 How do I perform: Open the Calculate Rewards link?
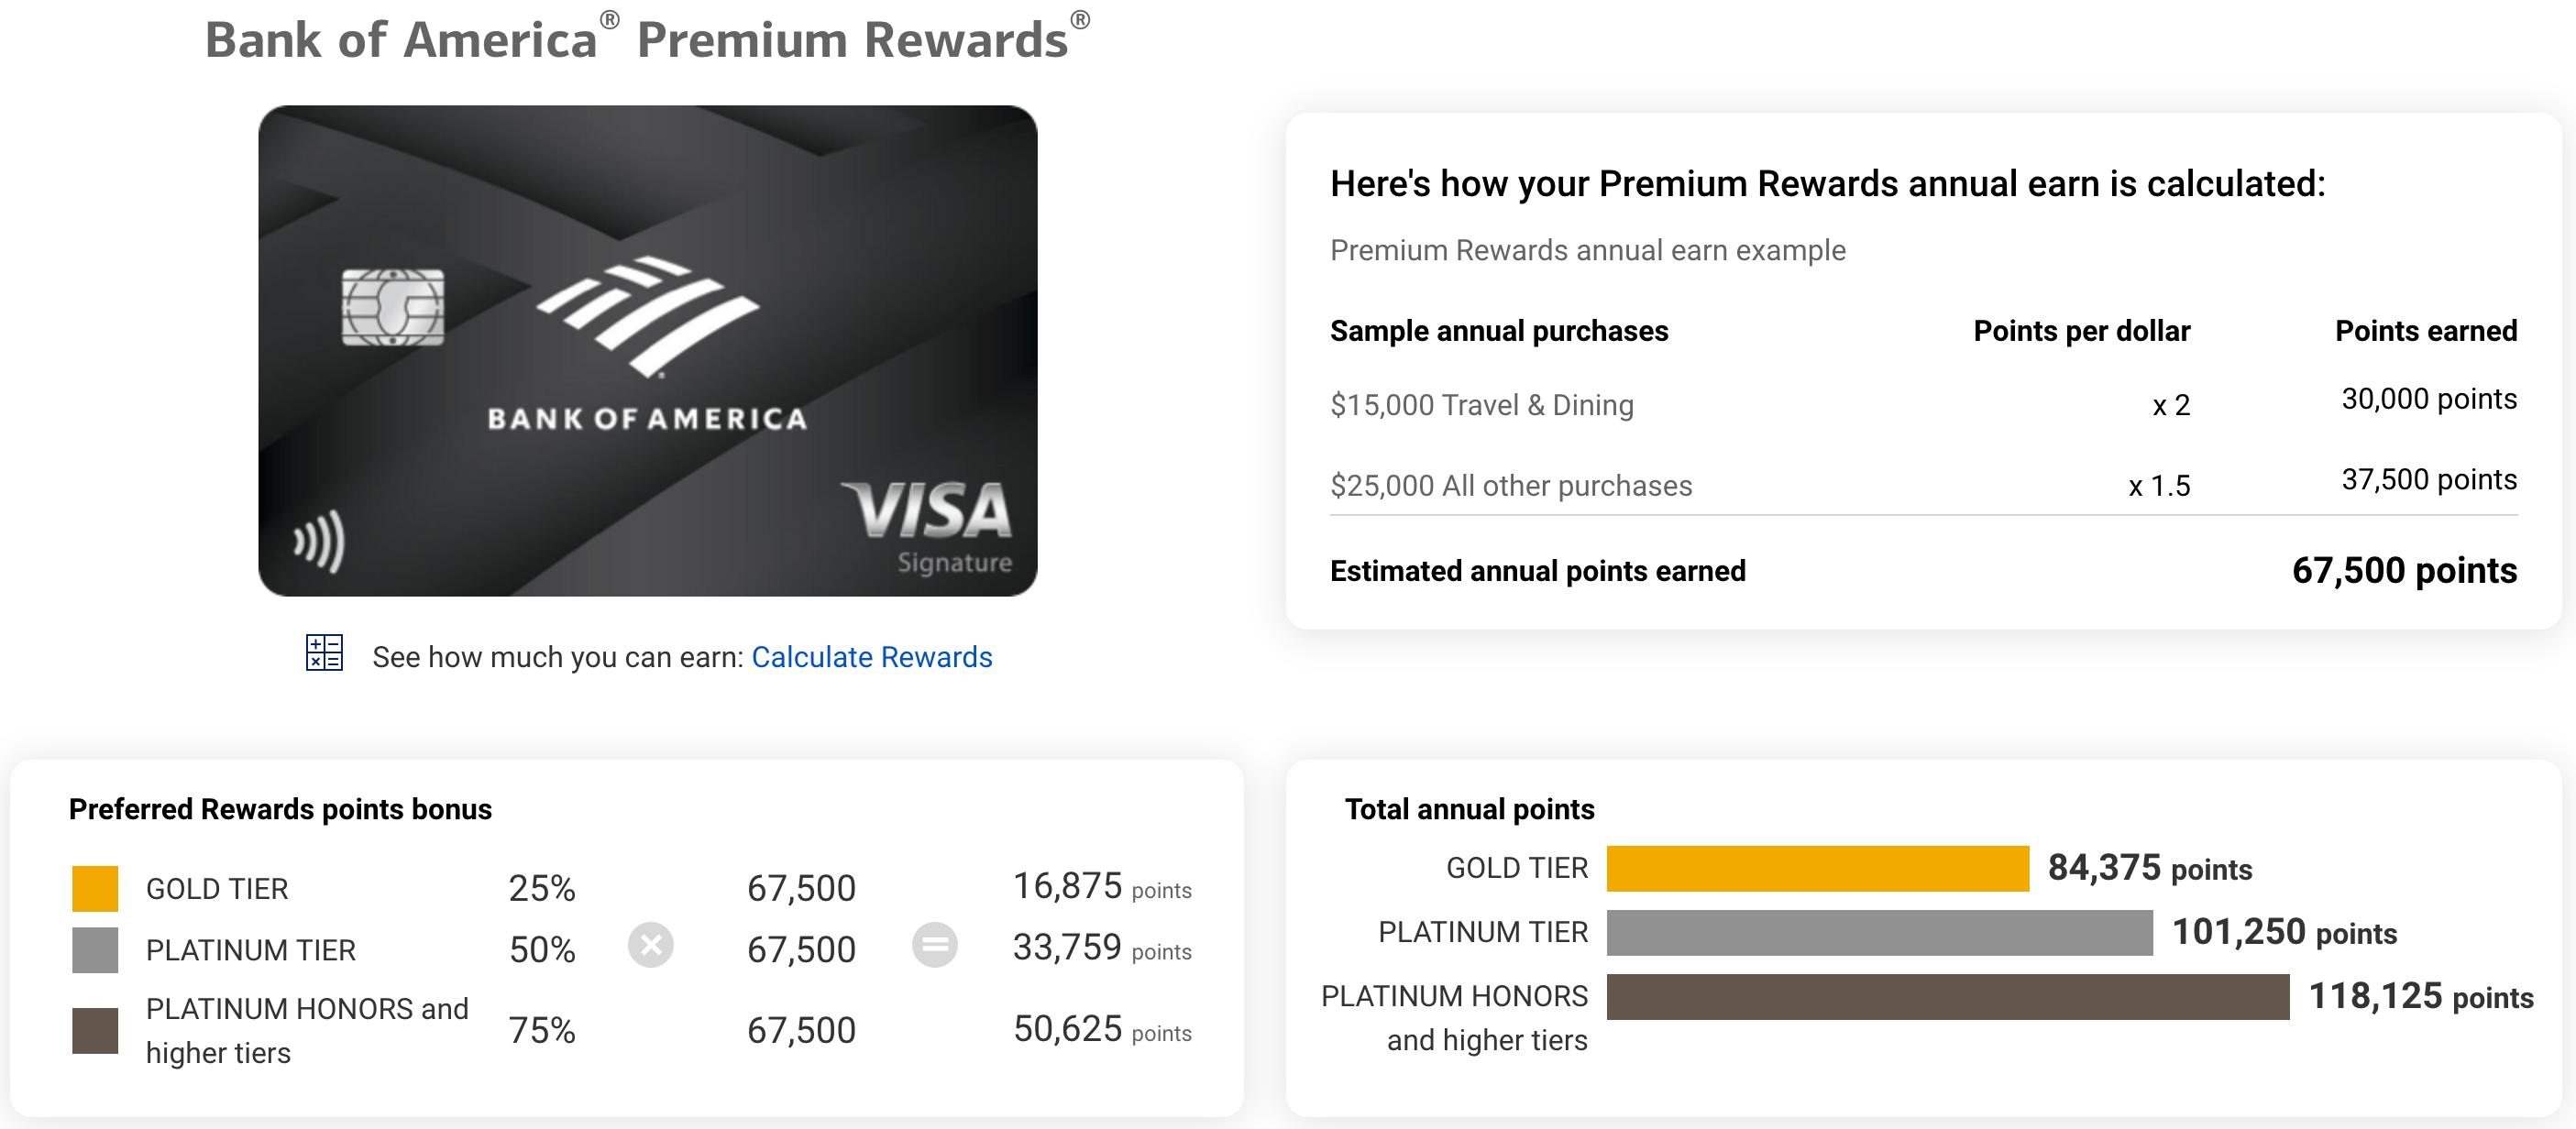[x=870, y=657]
